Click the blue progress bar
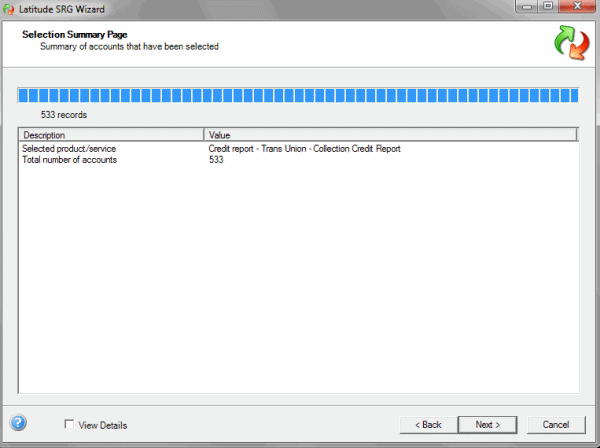The height and width of the screenshot is (448, 600). [298, 95]
